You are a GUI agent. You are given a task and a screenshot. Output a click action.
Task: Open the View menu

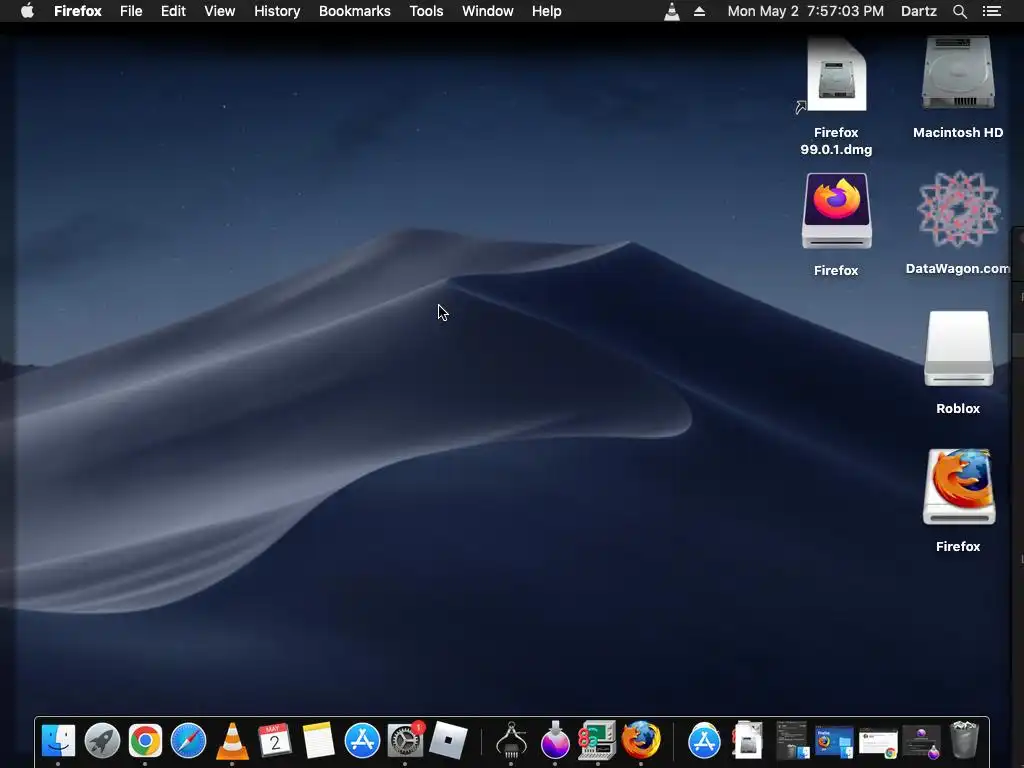(x=219, y=11)
